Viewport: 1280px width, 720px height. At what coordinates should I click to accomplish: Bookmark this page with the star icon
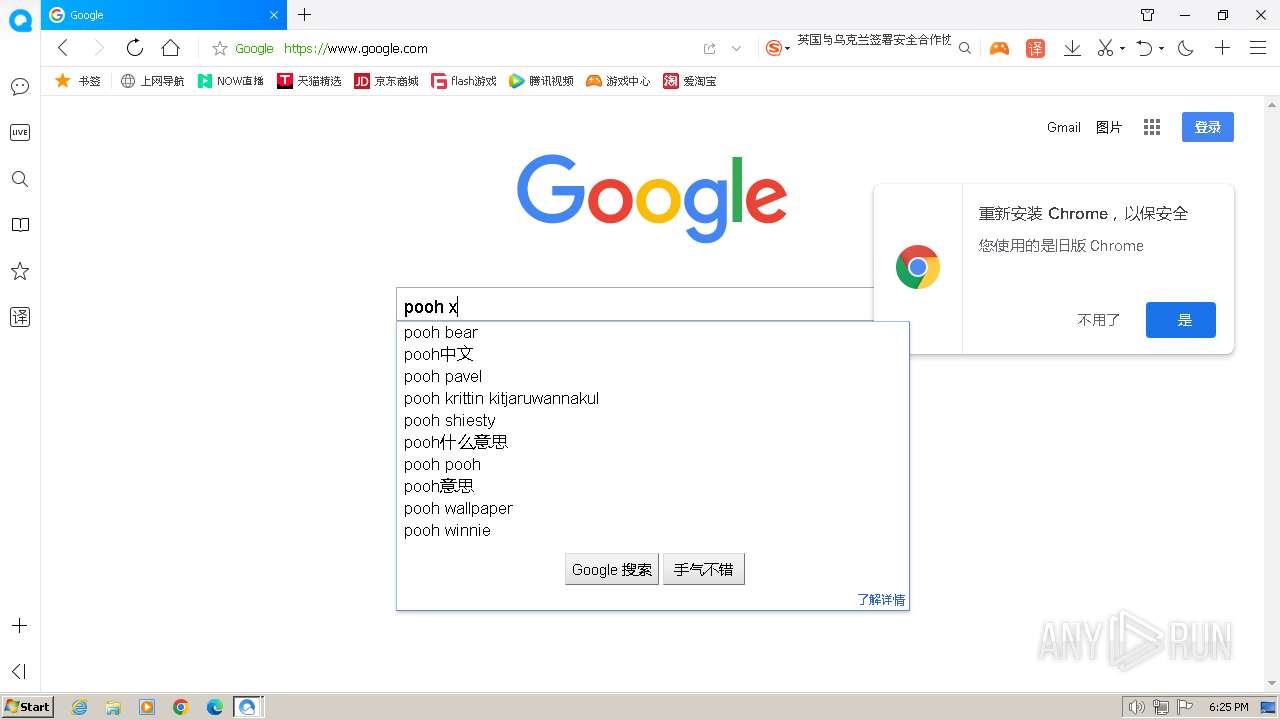[220, 48]
